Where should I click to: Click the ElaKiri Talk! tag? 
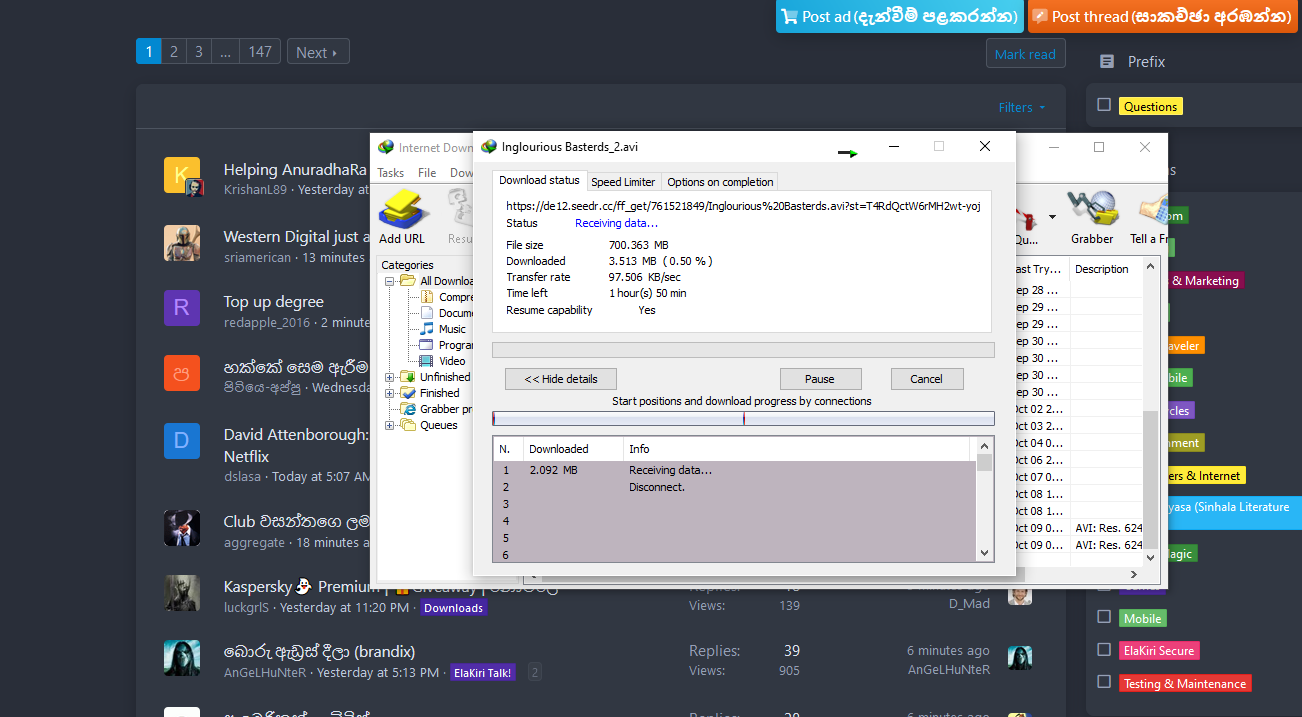click(x=484, y=673)
